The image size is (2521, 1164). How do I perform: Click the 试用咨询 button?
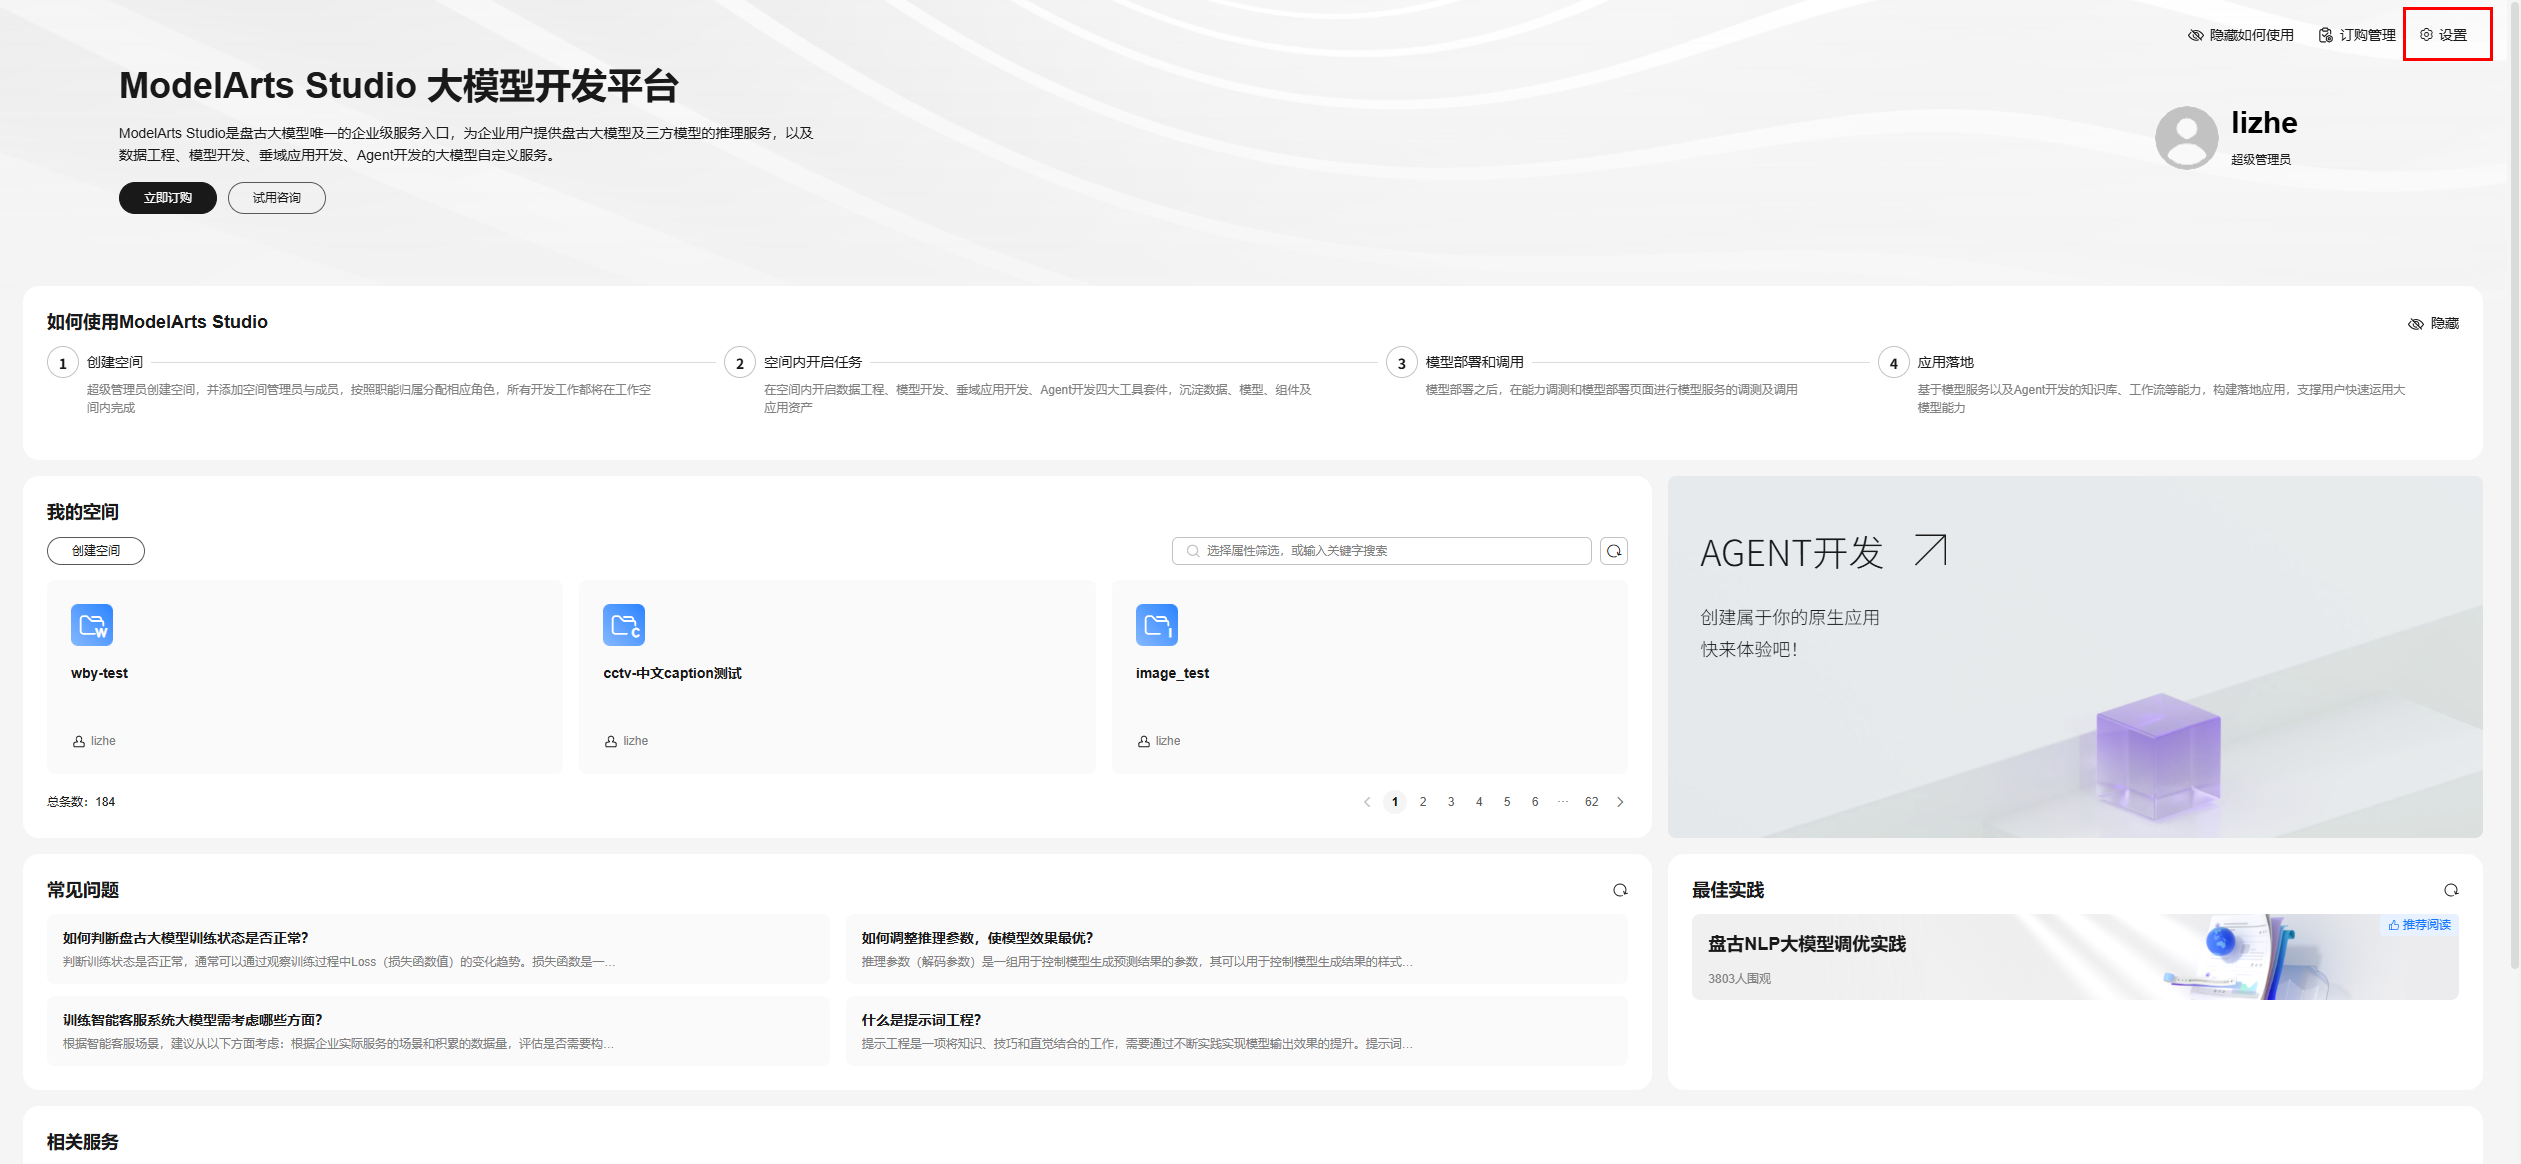276,198
